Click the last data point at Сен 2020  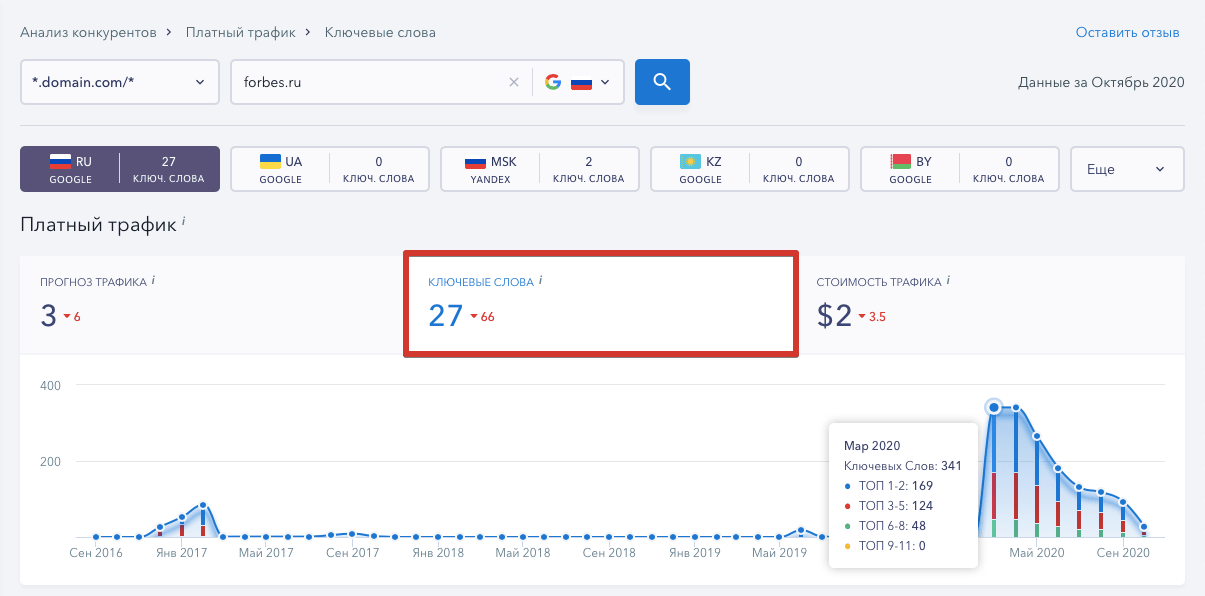pyautogui.click(x=1144, y=527)
